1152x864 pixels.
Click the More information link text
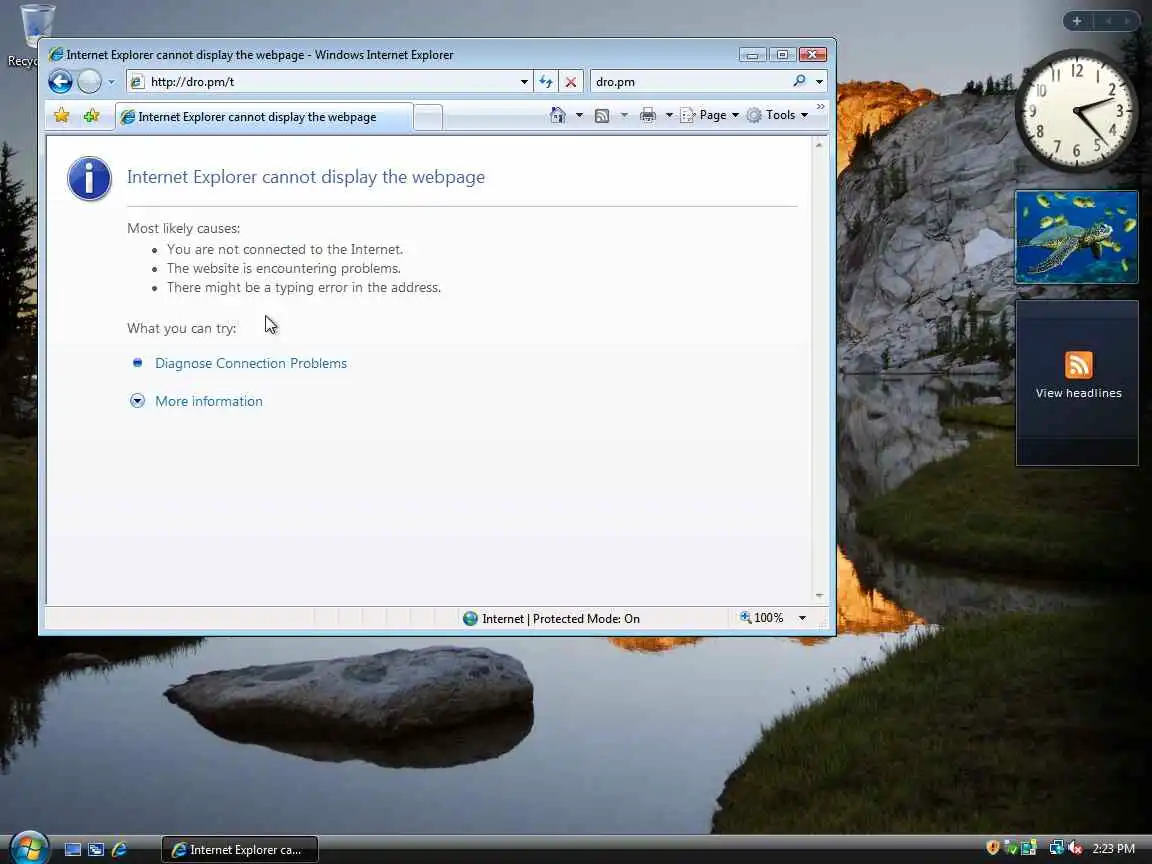[x=209, y=401]
